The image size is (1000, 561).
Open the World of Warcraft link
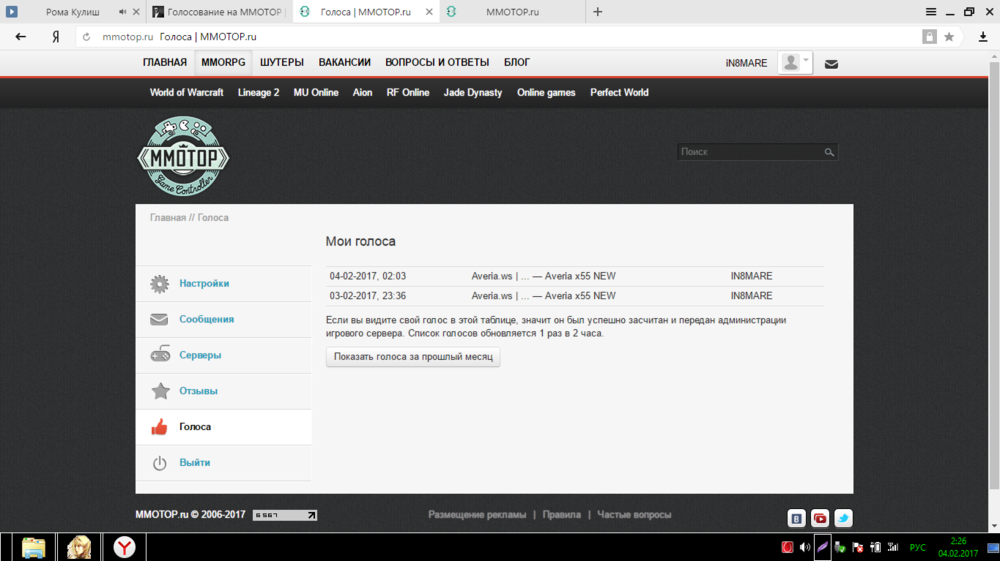(188, 93)
